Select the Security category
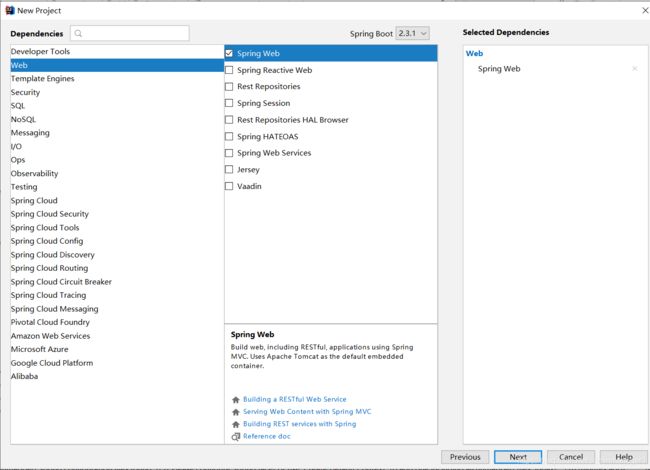Viewport: 650px width, 470px height. (x=25, y=92)
